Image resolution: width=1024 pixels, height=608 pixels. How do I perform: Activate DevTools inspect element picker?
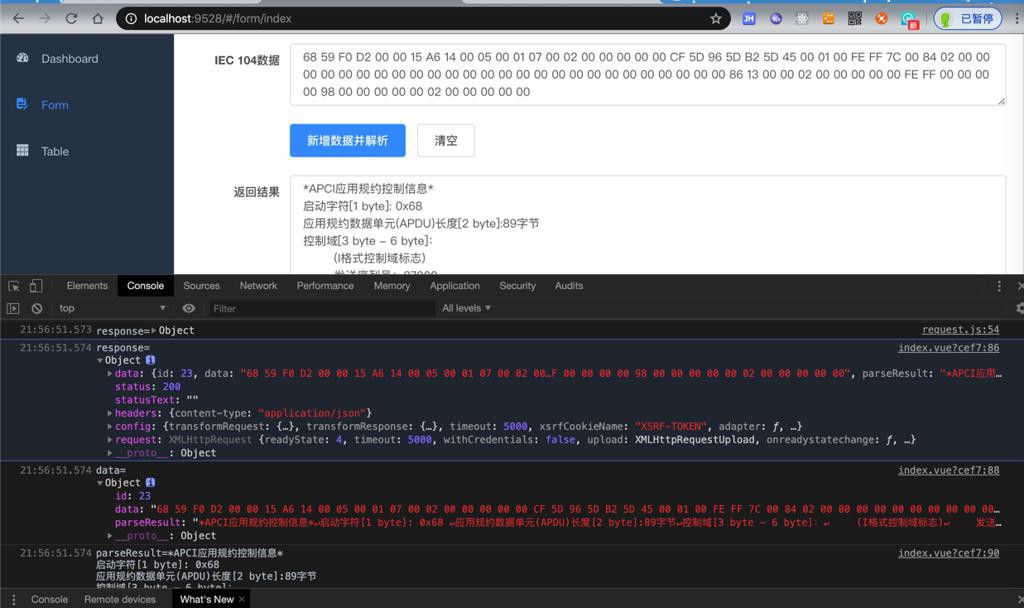(x=14, y=286)
